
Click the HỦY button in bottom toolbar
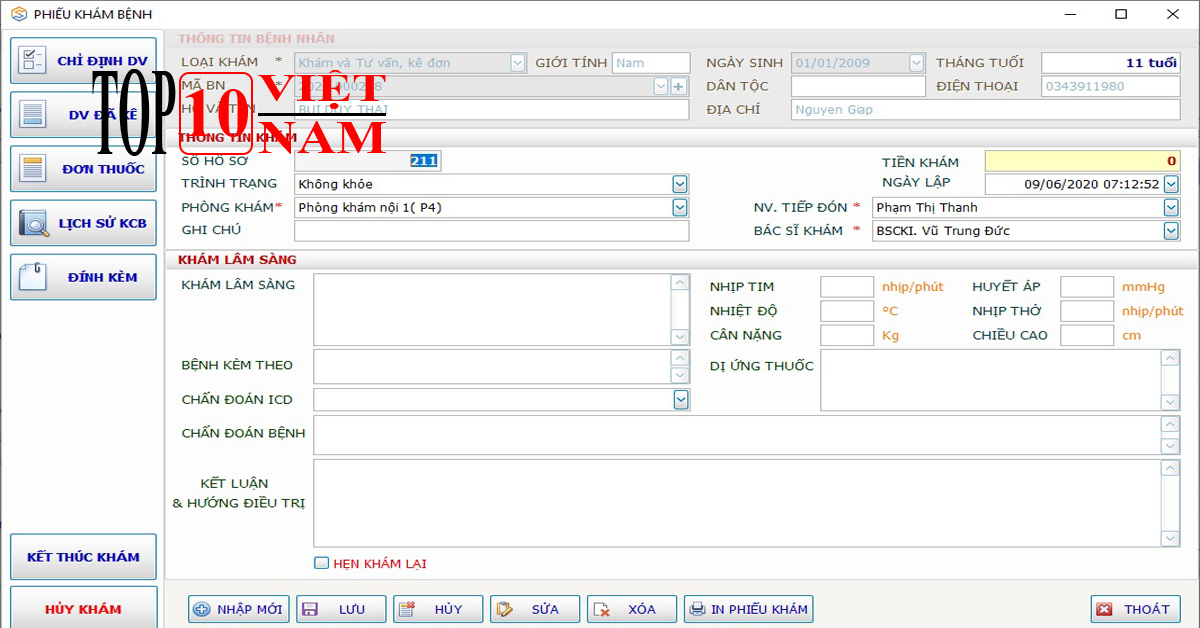438,609
